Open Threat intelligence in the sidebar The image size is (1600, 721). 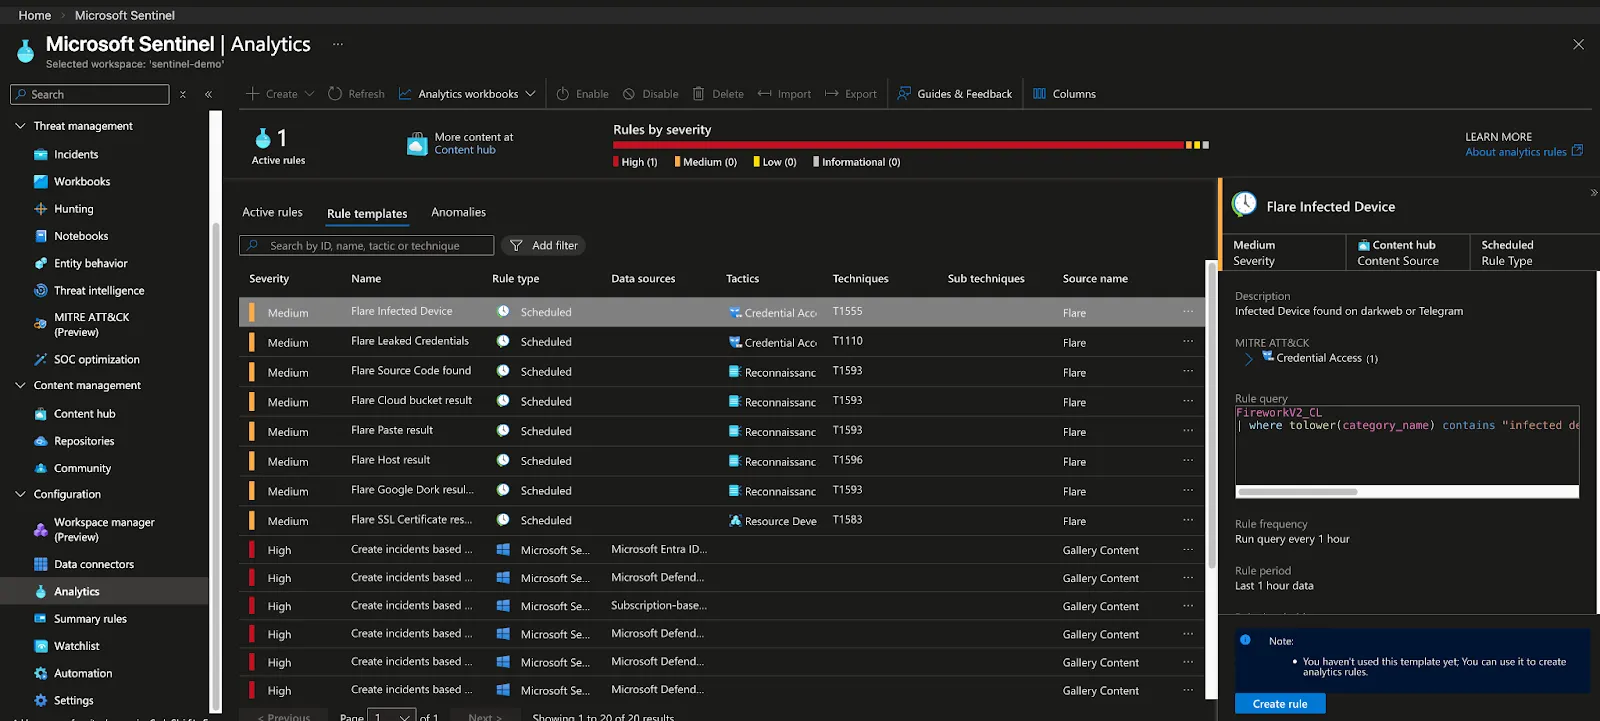(x=99, y=290)
